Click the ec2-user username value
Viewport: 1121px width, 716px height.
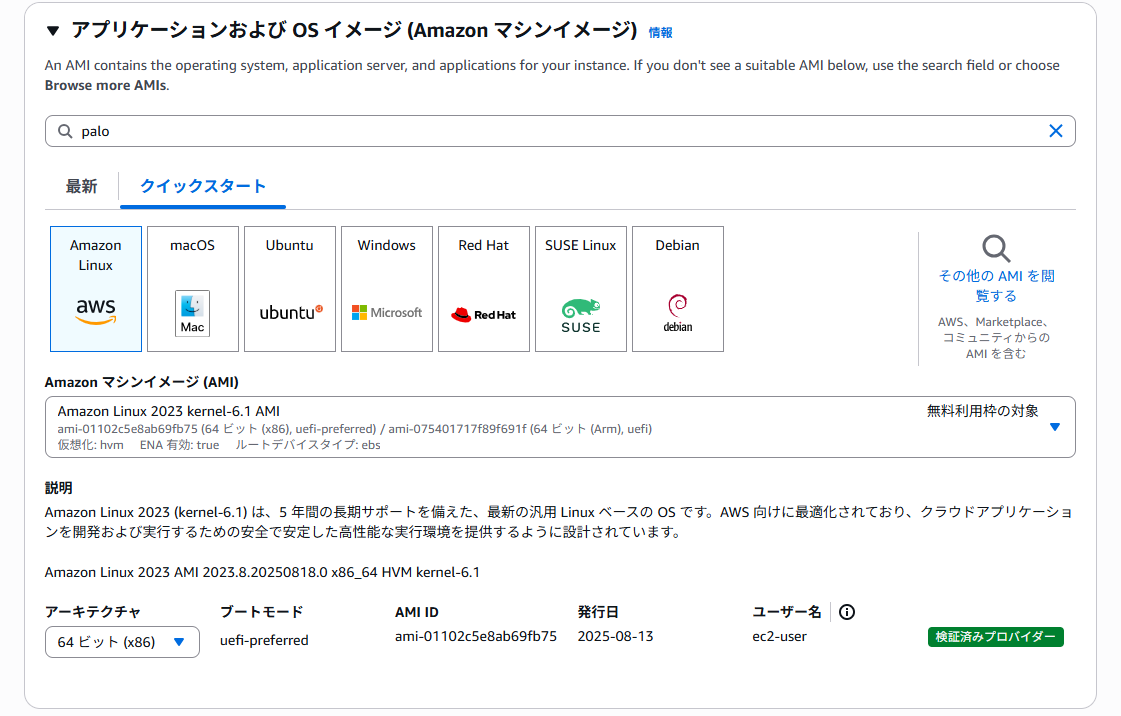[x=779, y=636]
